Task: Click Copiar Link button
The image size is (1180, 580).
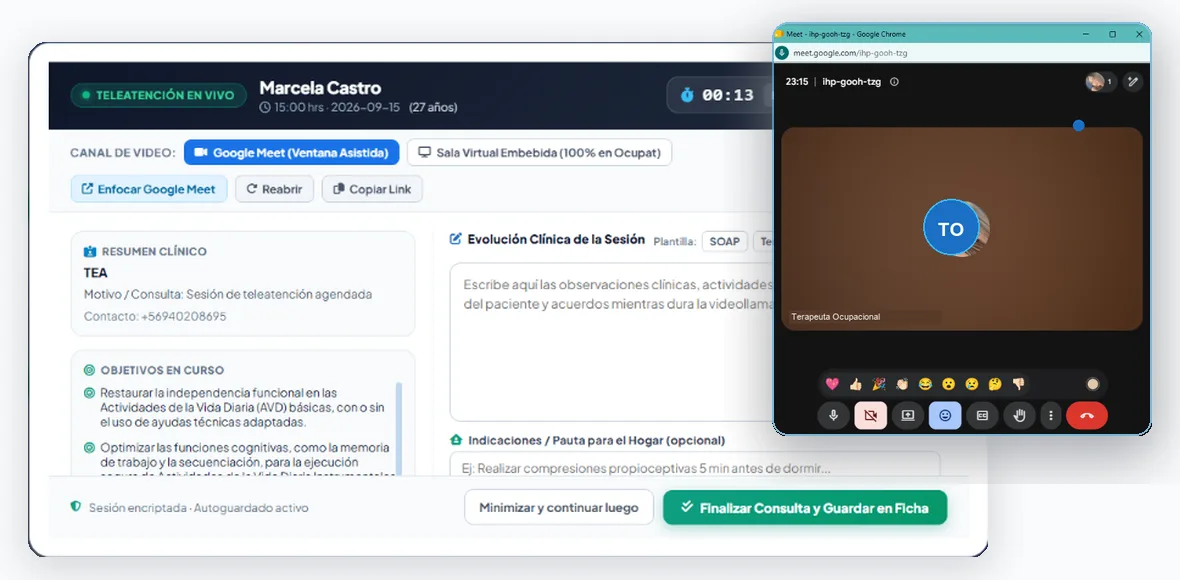Action: [x=373, y=189]
